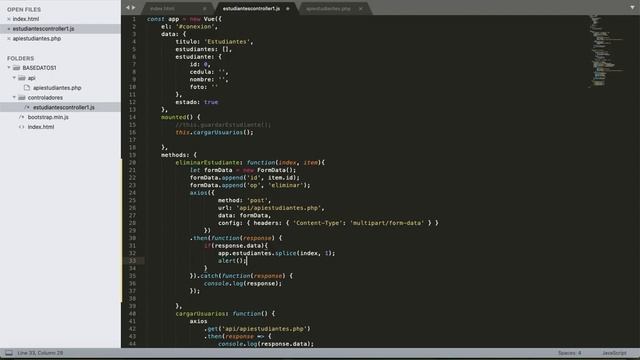Collapse the controladores folder arrow
The width and height of the screenshot is (640, 360).
[14, 98]
